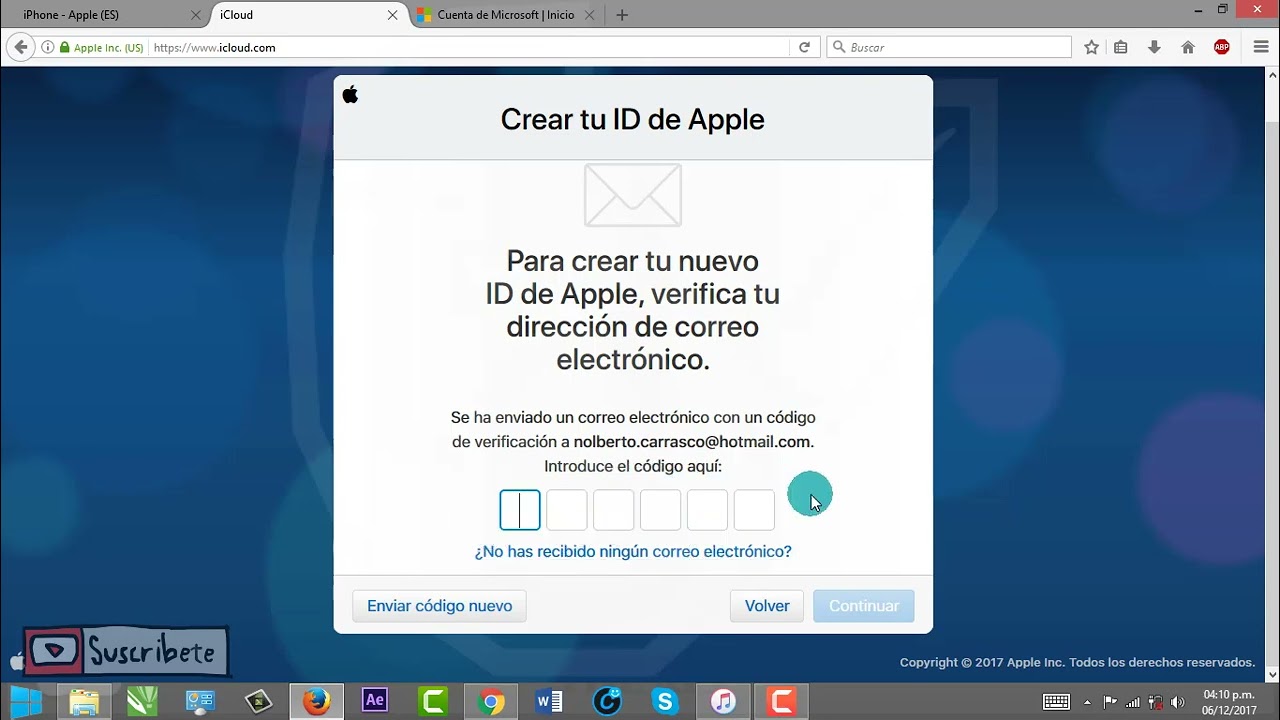Open Adblock Plus extension icon
Image resolution: width=1280 pixels, height=720 pixels.
(1221, 47)
